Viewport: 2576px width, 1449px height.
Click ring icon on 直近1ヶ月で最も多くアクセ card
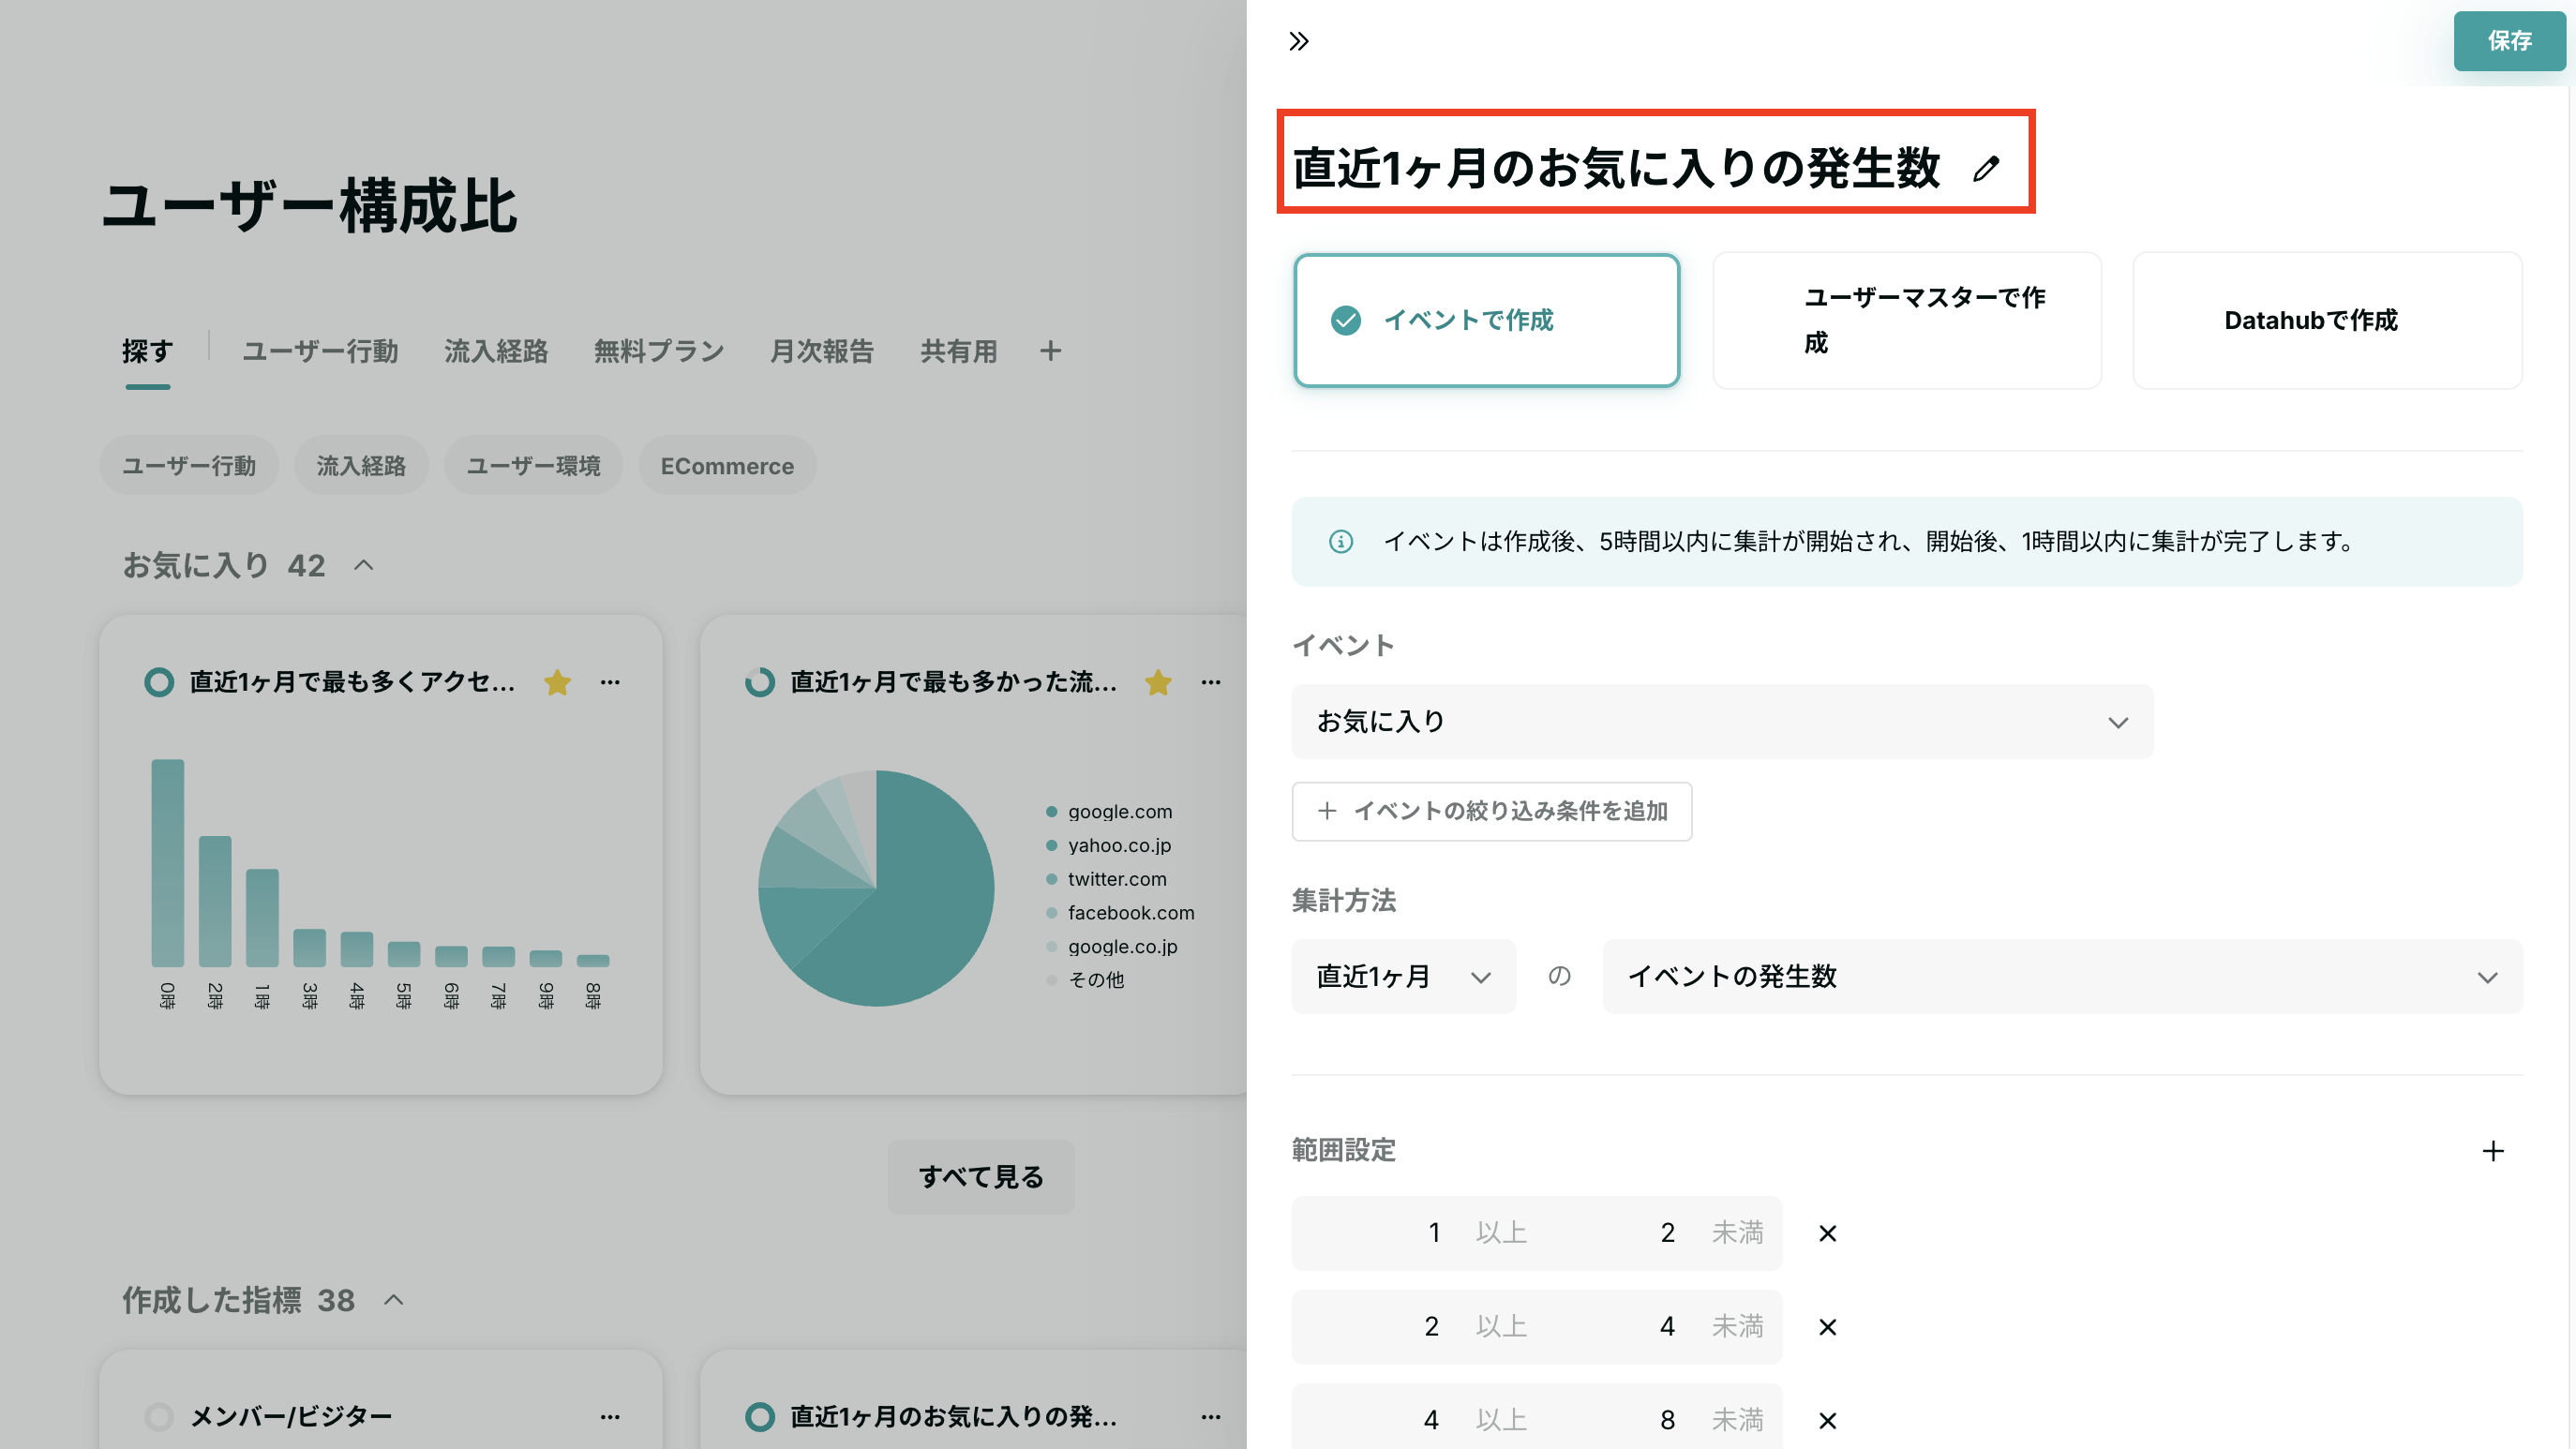click(x=159, y=682)
